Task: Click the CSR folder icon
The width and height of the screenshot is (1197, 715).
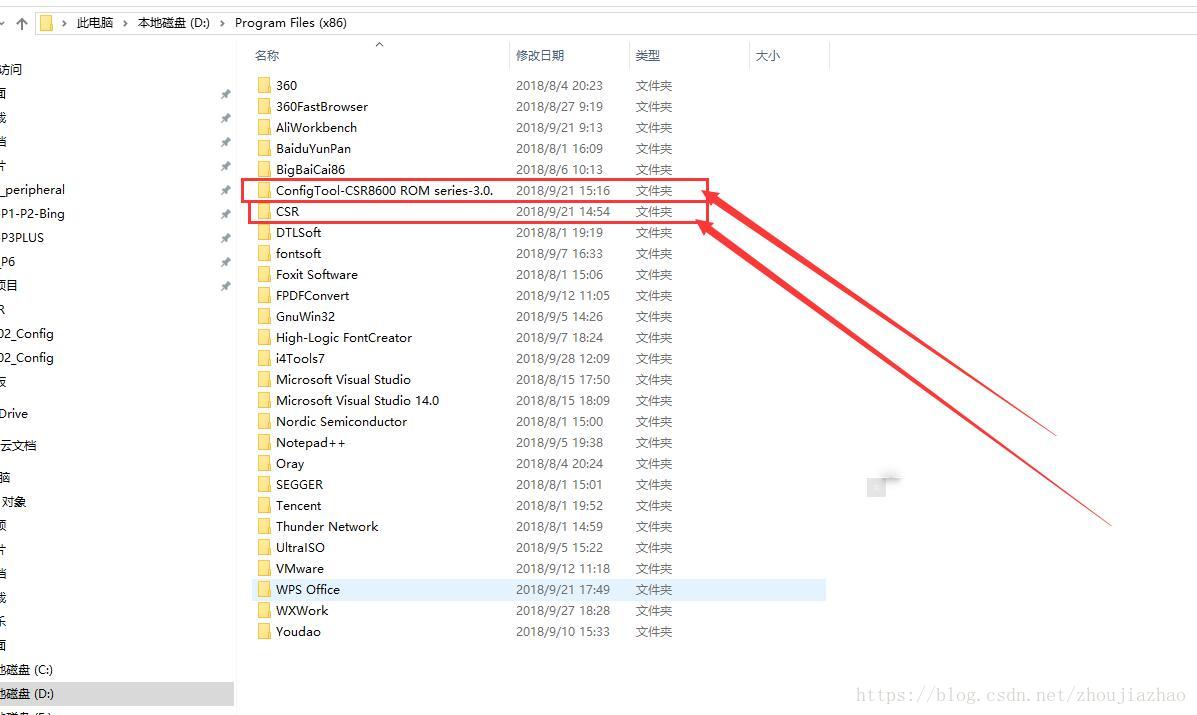Action: pos(264,211)
